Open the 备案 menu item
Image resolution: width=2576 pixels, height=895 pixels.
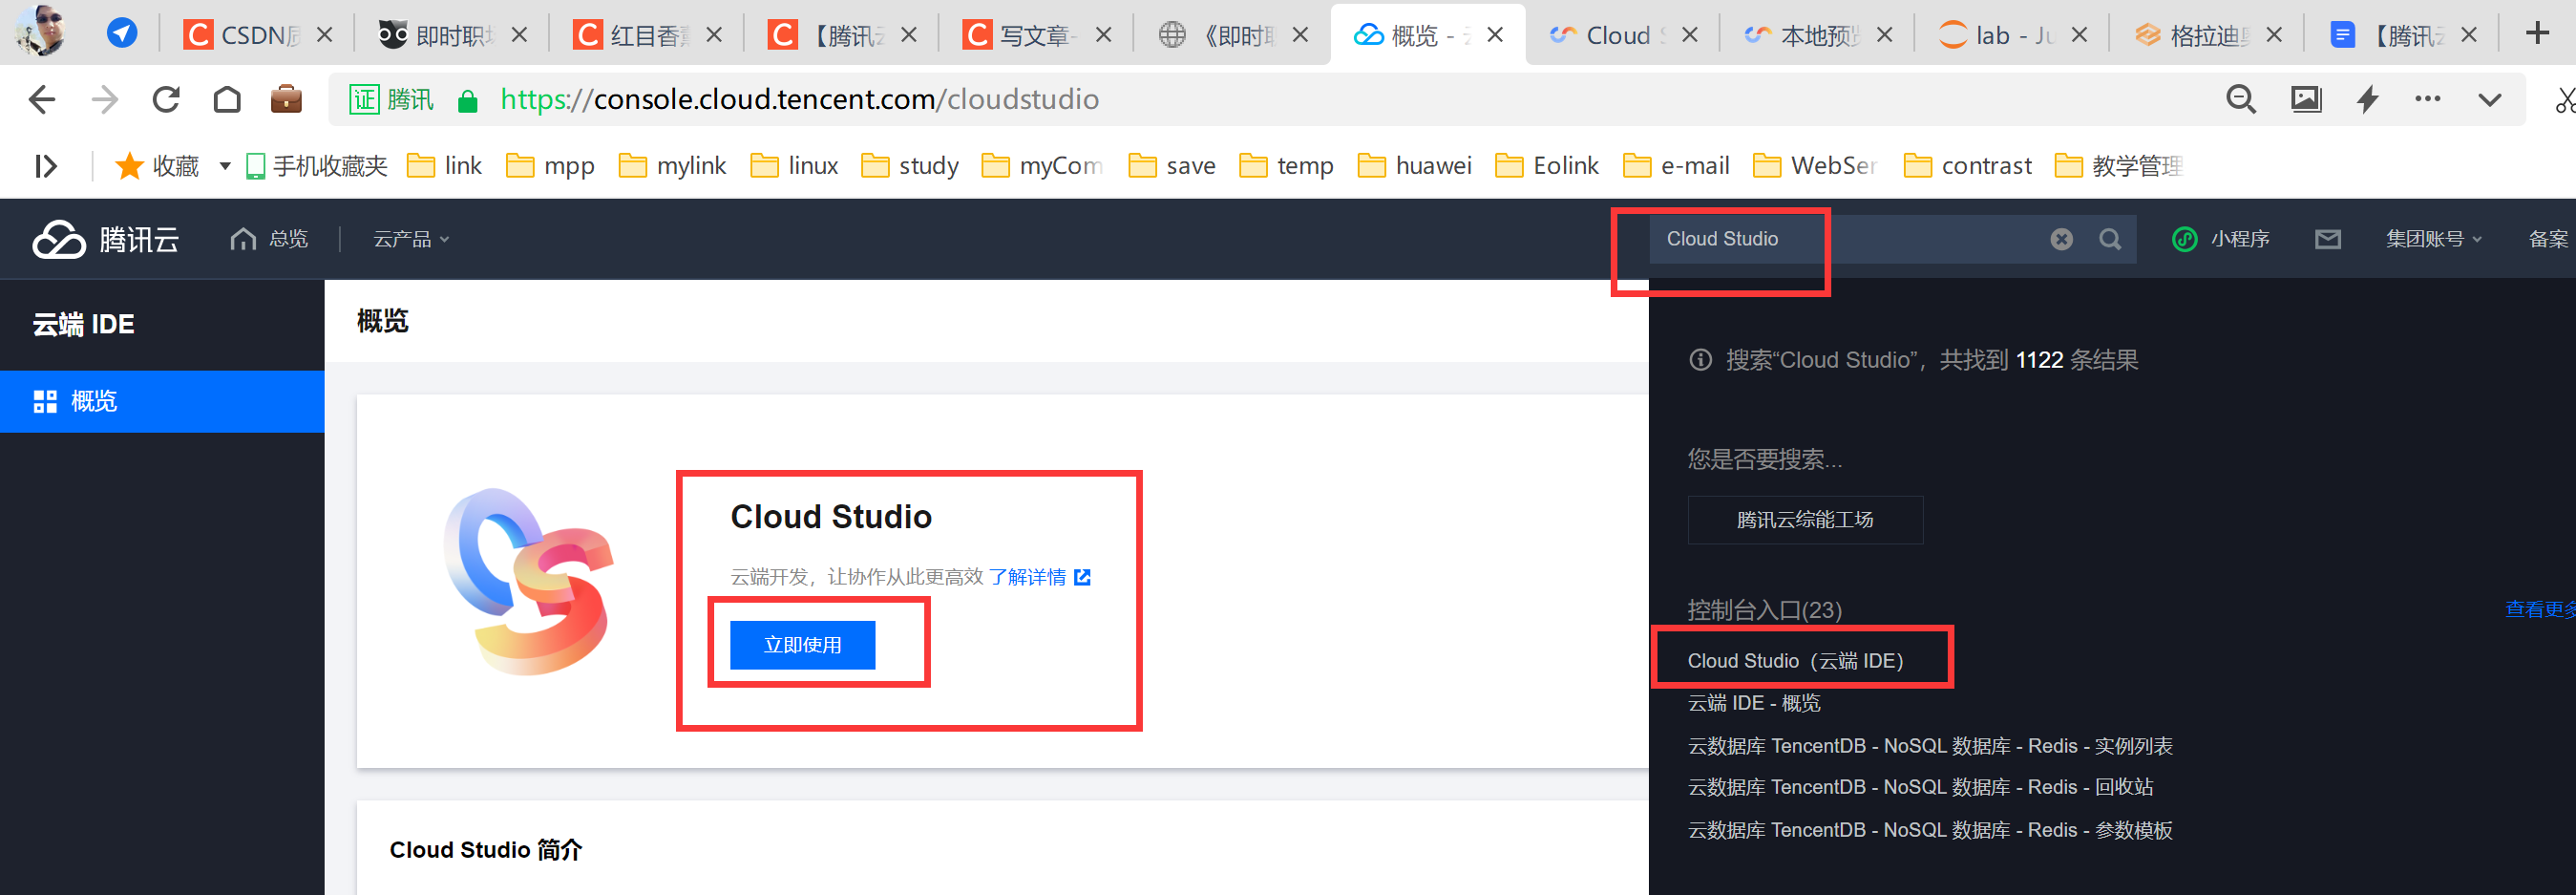[2548, 239]
